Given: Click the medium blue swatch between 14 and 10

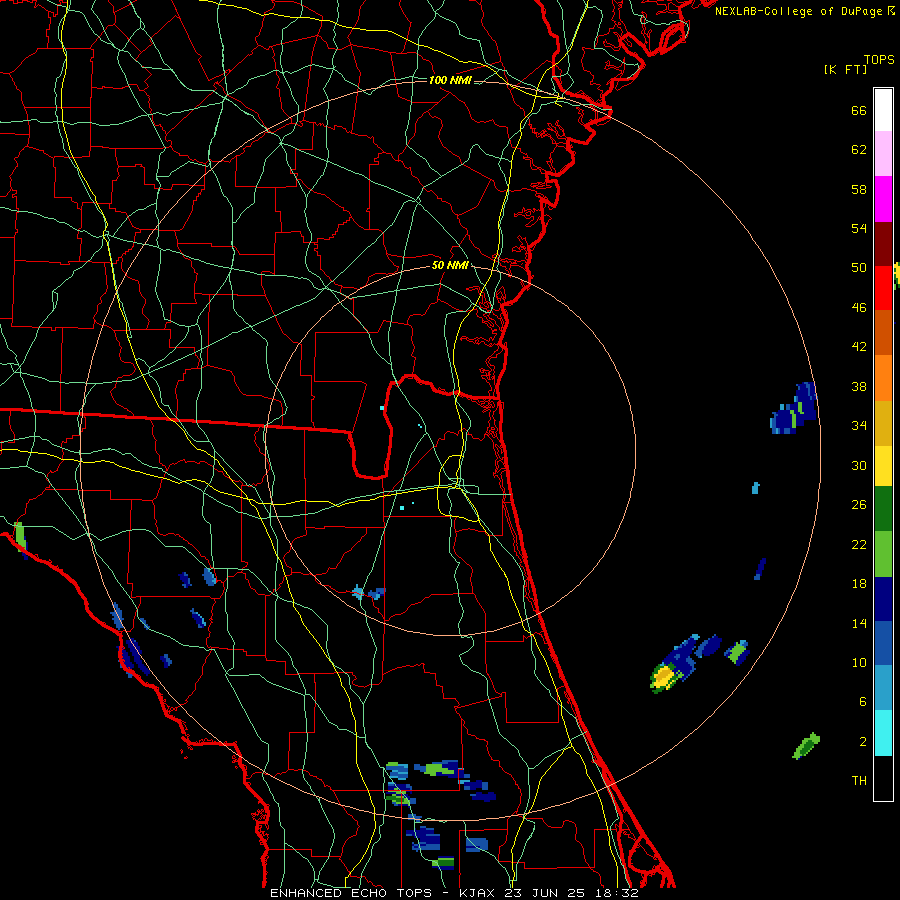Looking at the screenshot, I should tap(883, 643).
